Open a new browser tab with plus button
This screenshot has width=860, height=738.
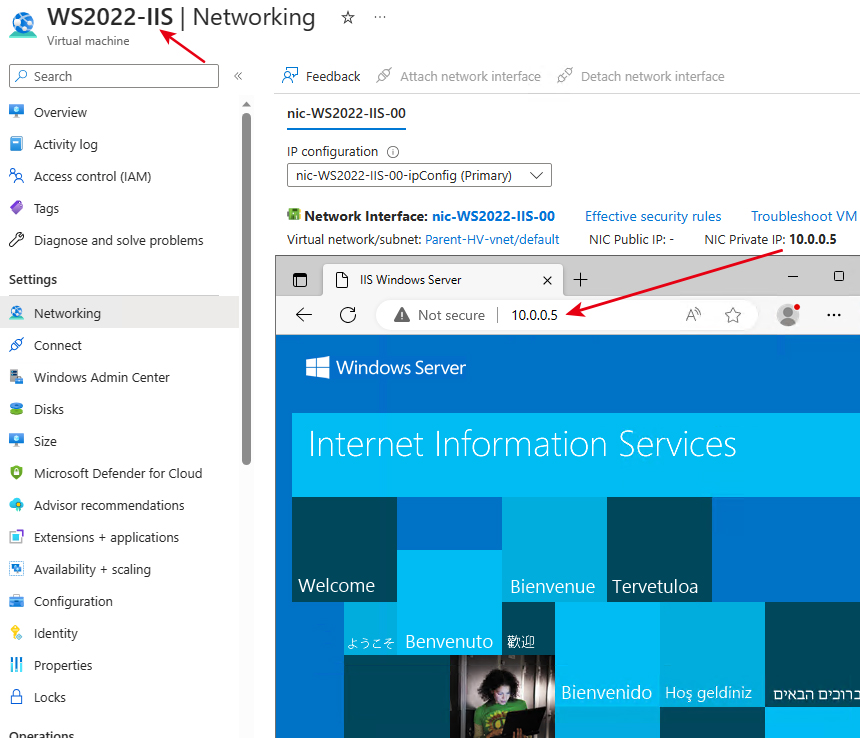(580, 280)
